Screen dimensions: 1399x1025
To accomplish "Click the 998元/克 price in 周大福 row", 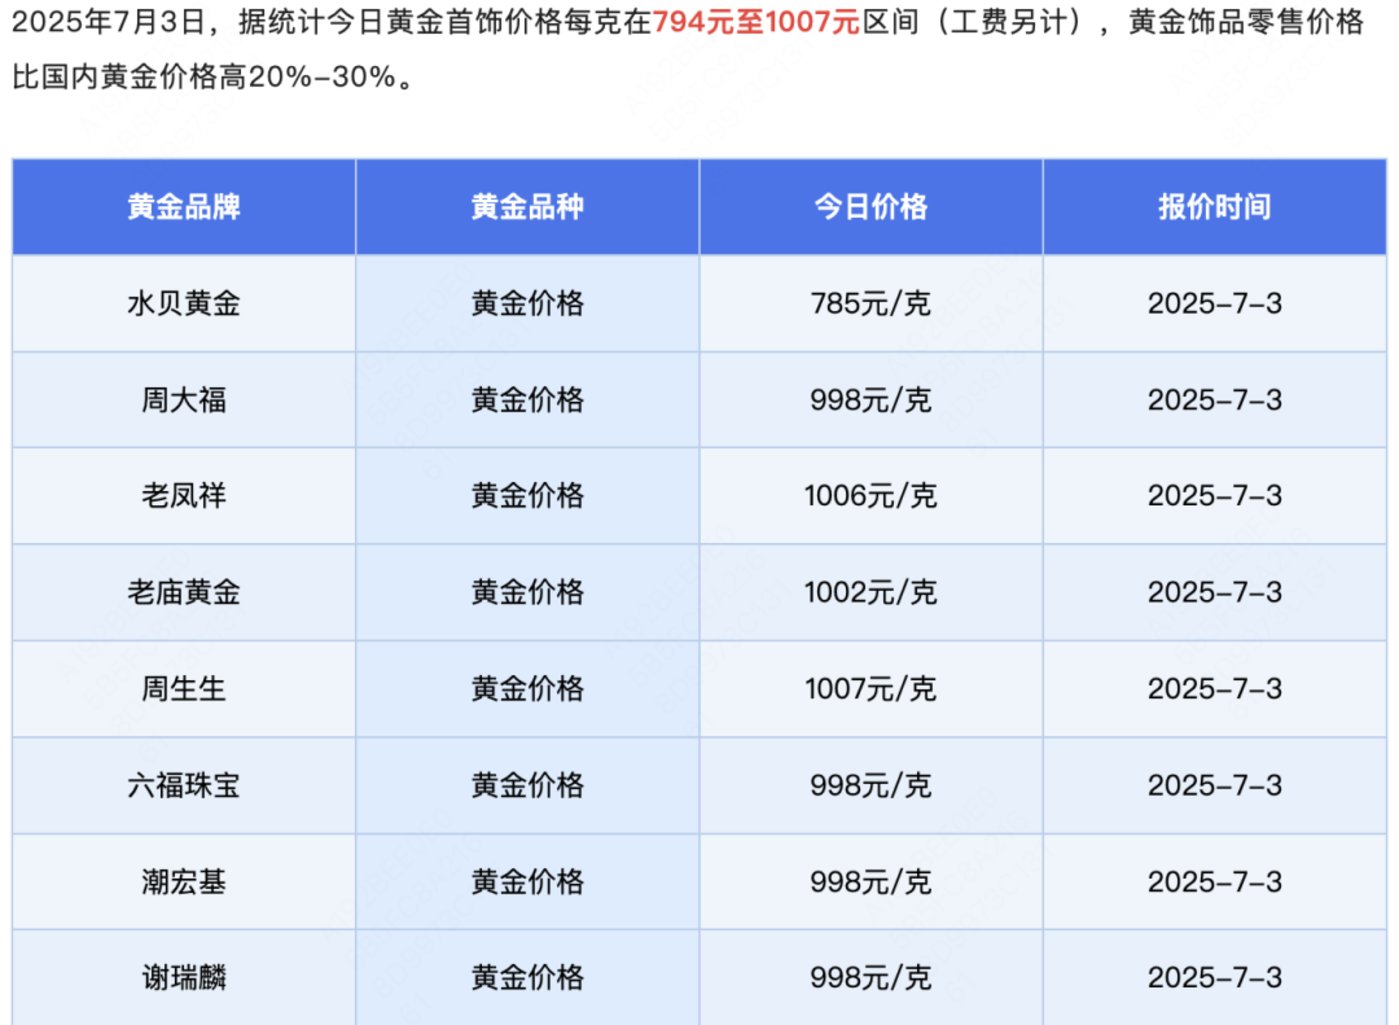I will click(870, 400).
